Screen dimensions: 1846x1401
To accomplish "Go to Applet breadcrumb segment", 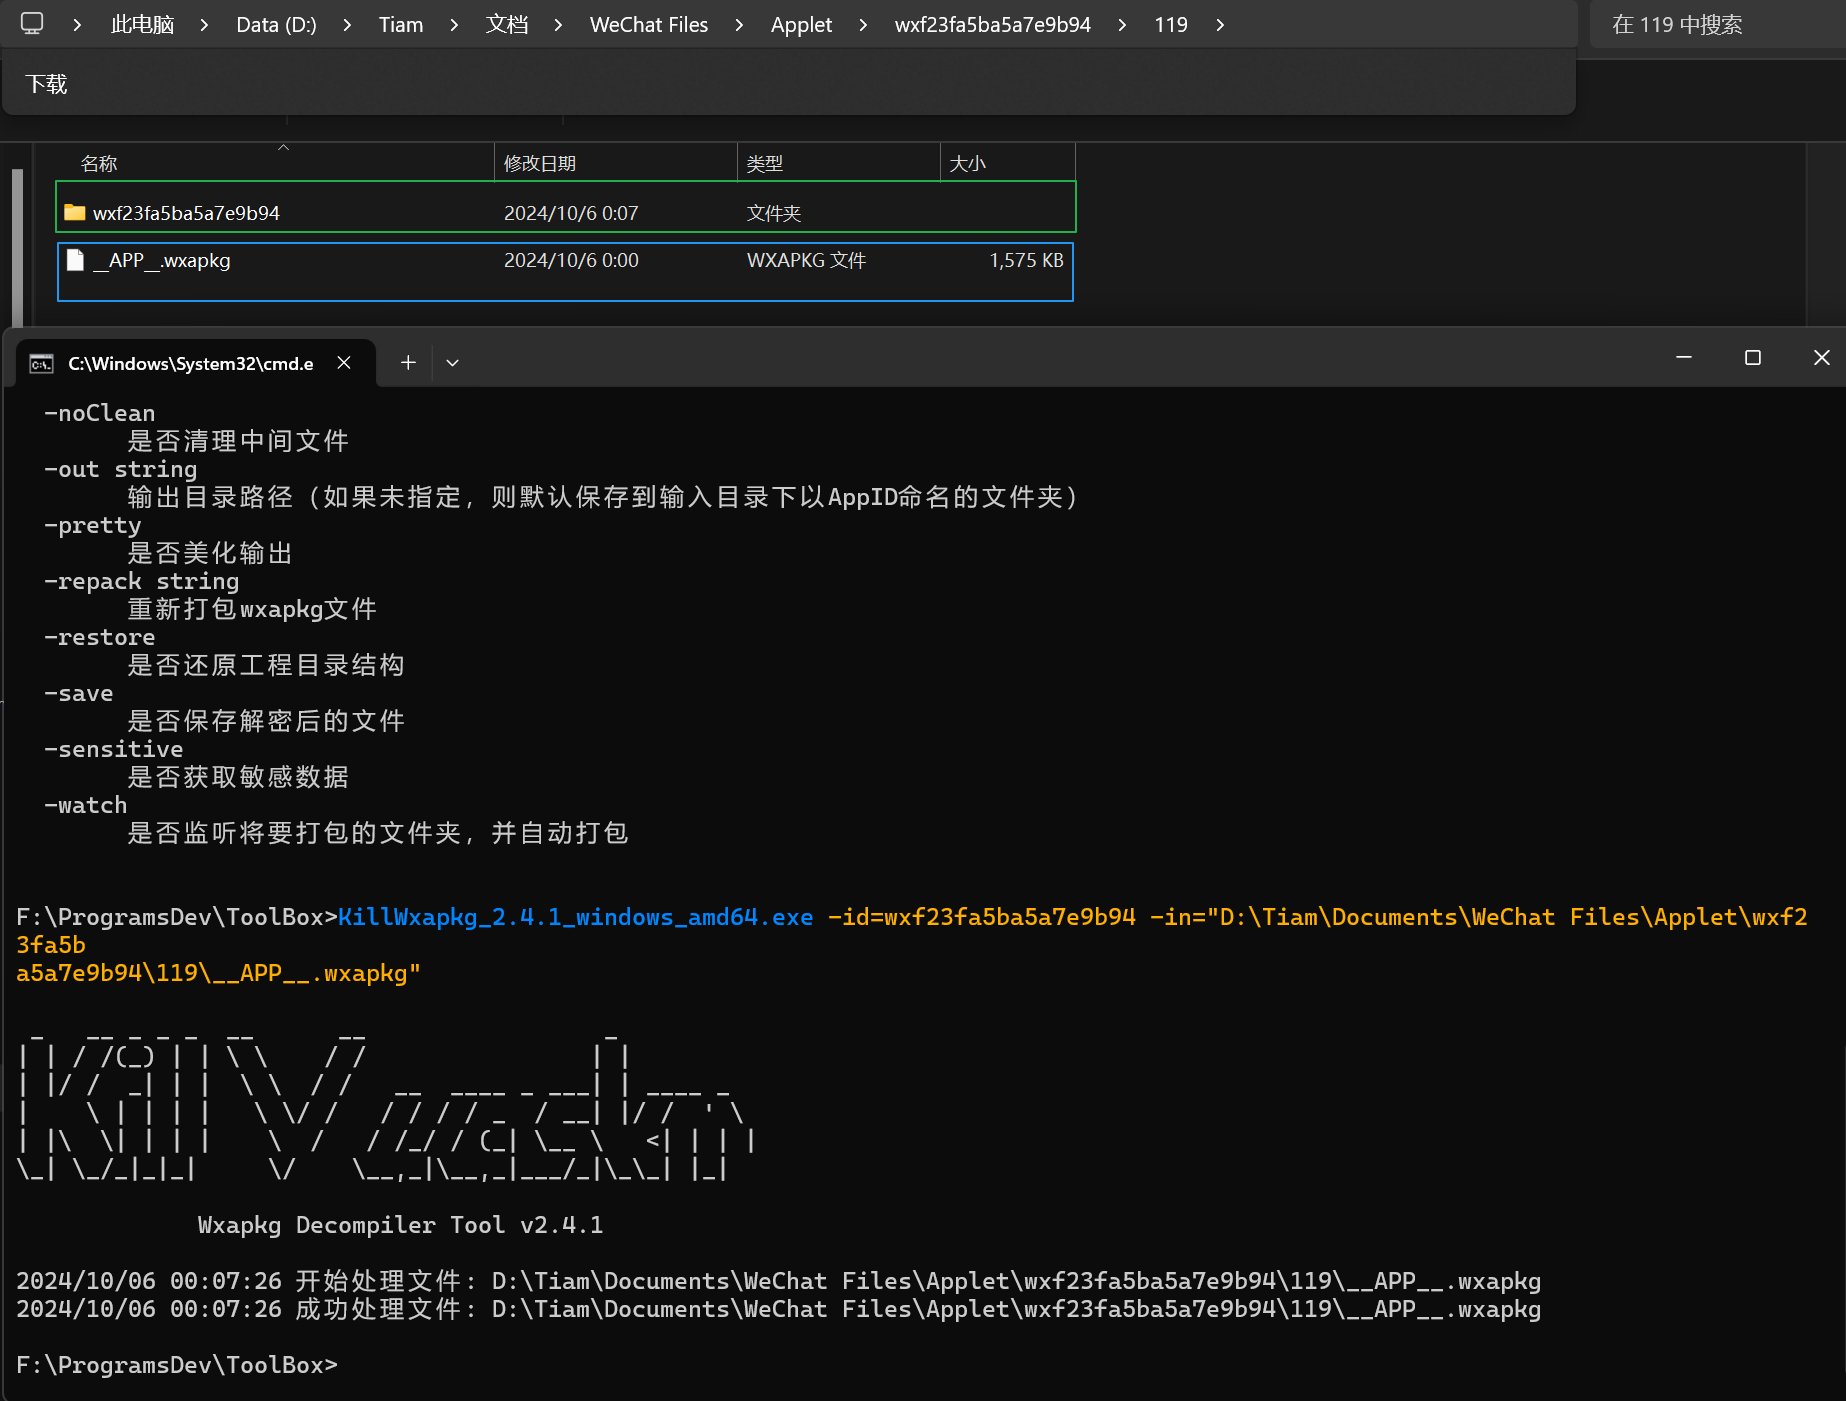I will tap(801, 25).
